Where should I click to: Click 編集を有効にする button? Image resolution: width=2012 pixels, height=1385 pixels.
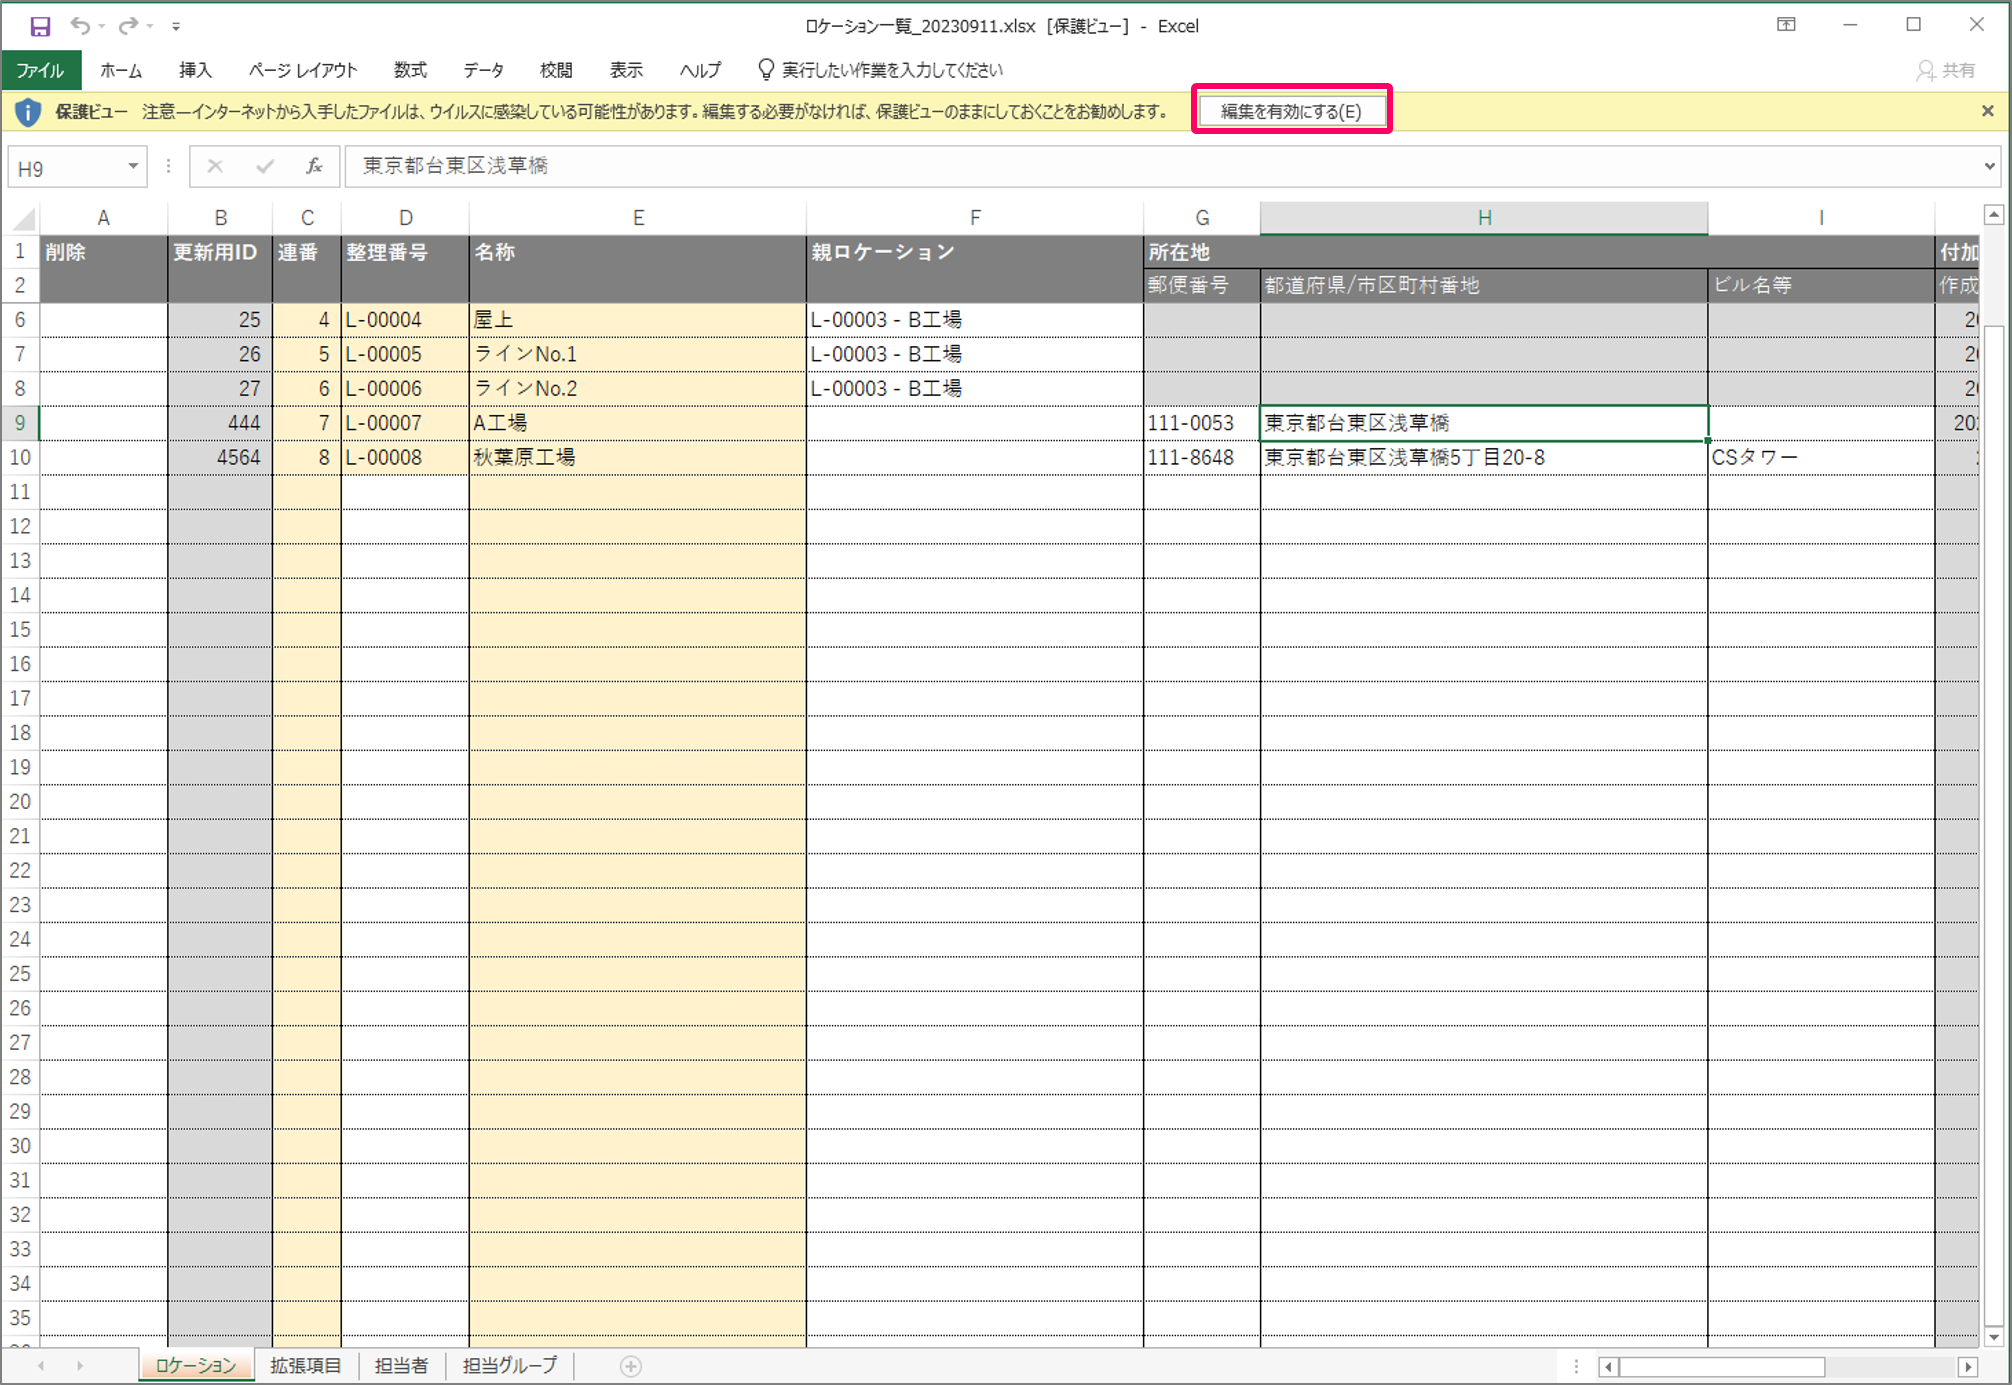coord(1291,111)
